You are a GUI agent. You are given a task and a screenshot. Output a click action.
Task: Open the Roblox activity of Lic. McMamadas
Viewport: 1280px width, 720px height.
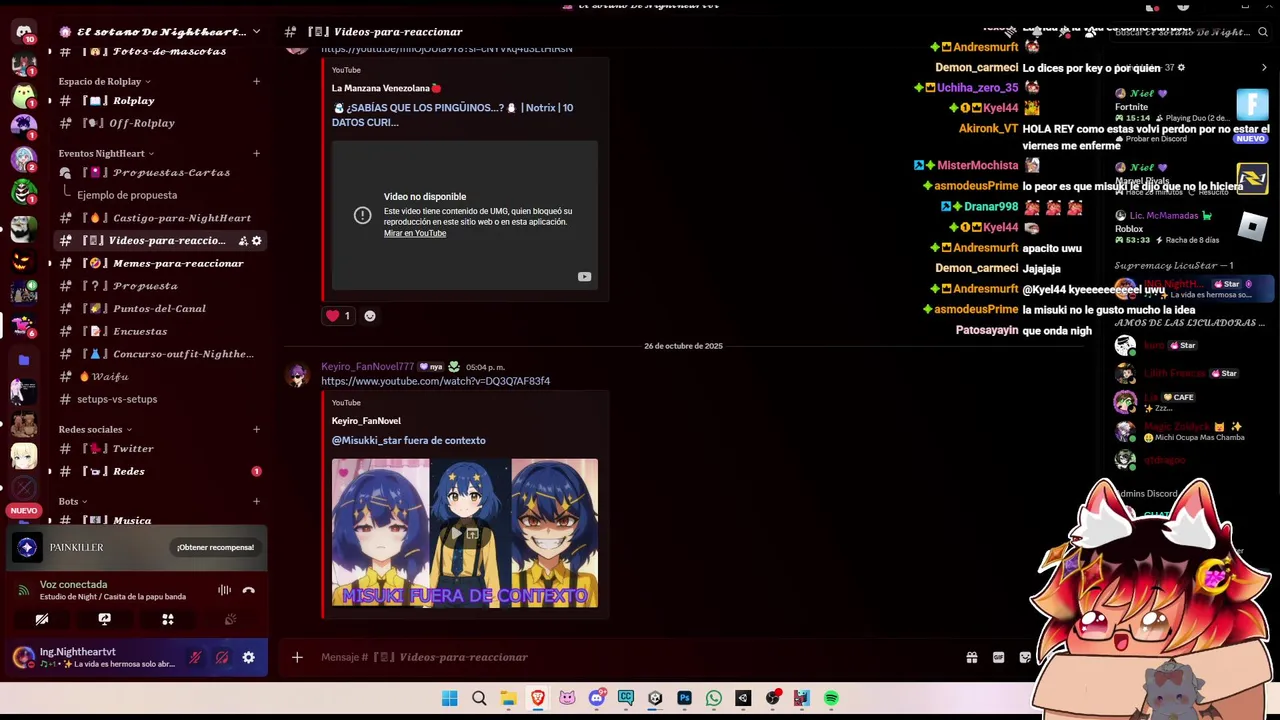click(x=1190, y=227)
